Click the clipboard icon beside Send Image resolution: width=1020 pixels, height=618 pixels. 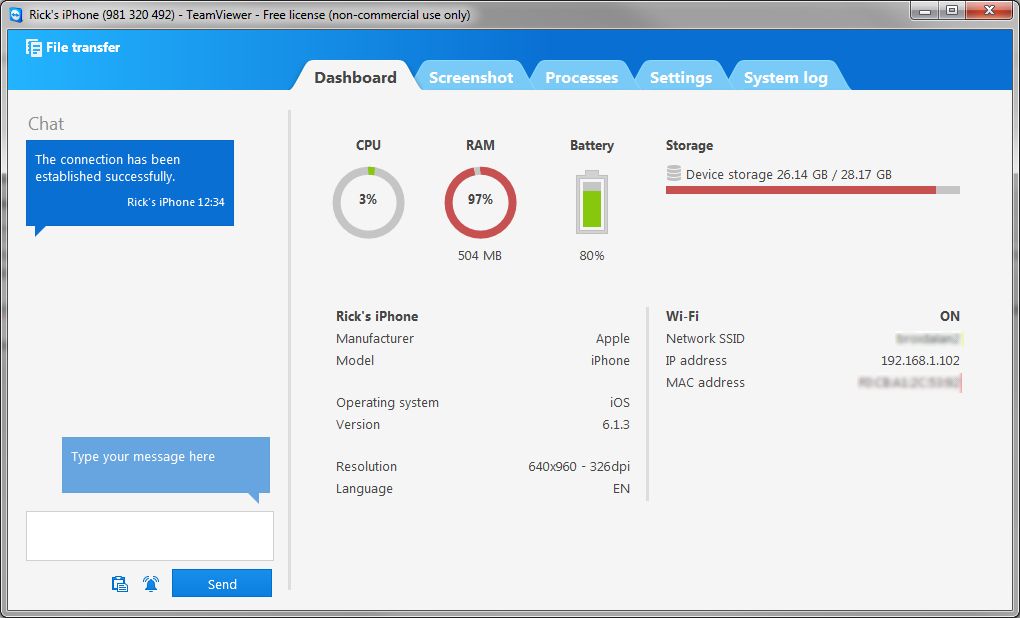click(120, 584)
